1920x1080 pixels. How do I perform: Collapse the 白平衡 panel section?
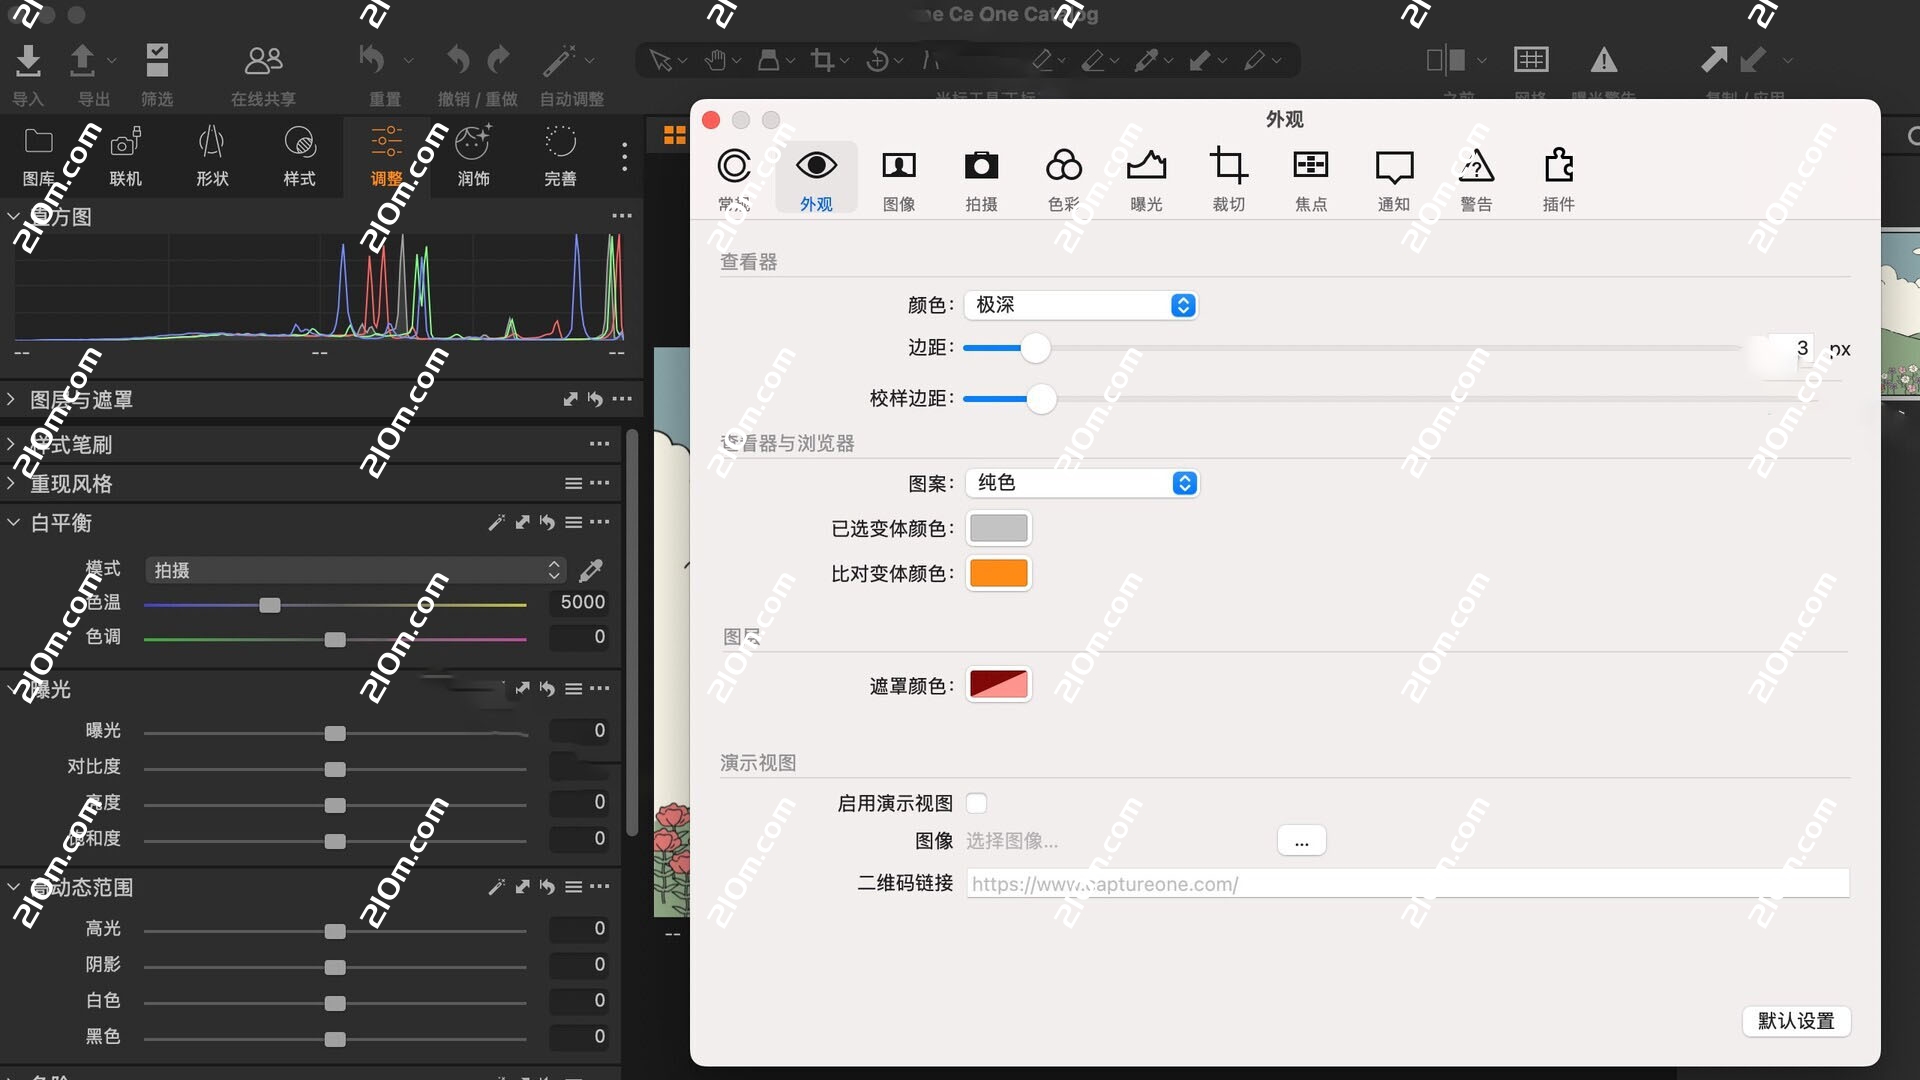point(14,522)
